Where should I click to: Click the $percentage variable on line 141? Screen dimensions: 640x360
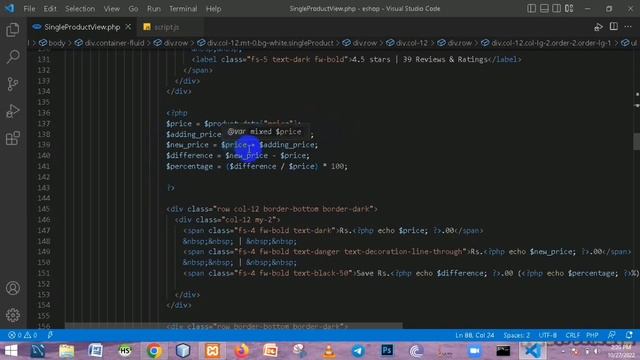pos(189,167)
